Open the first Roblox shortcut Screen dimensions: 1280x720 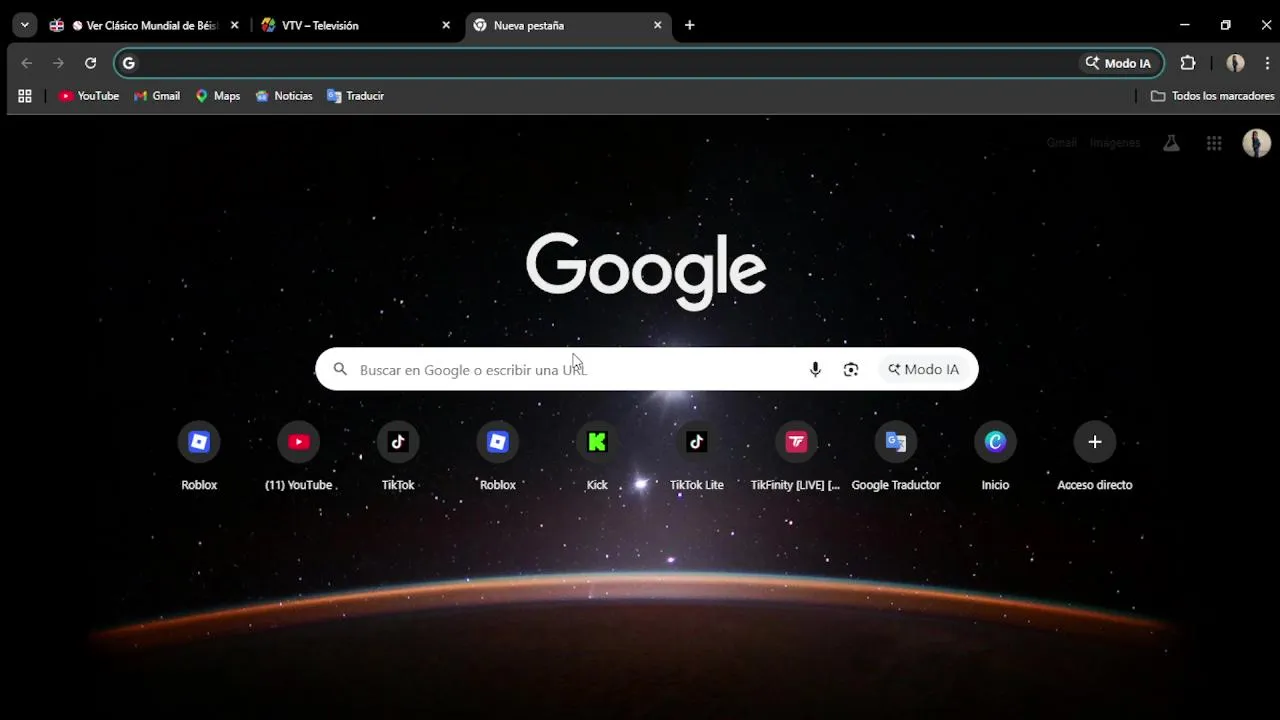coord(199,456)
